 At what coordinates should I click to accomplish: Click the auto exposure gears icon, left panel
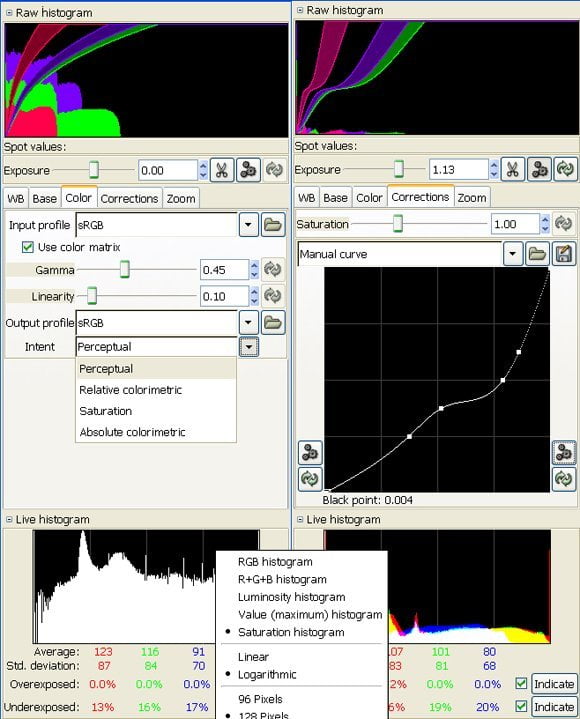point(248,170)
